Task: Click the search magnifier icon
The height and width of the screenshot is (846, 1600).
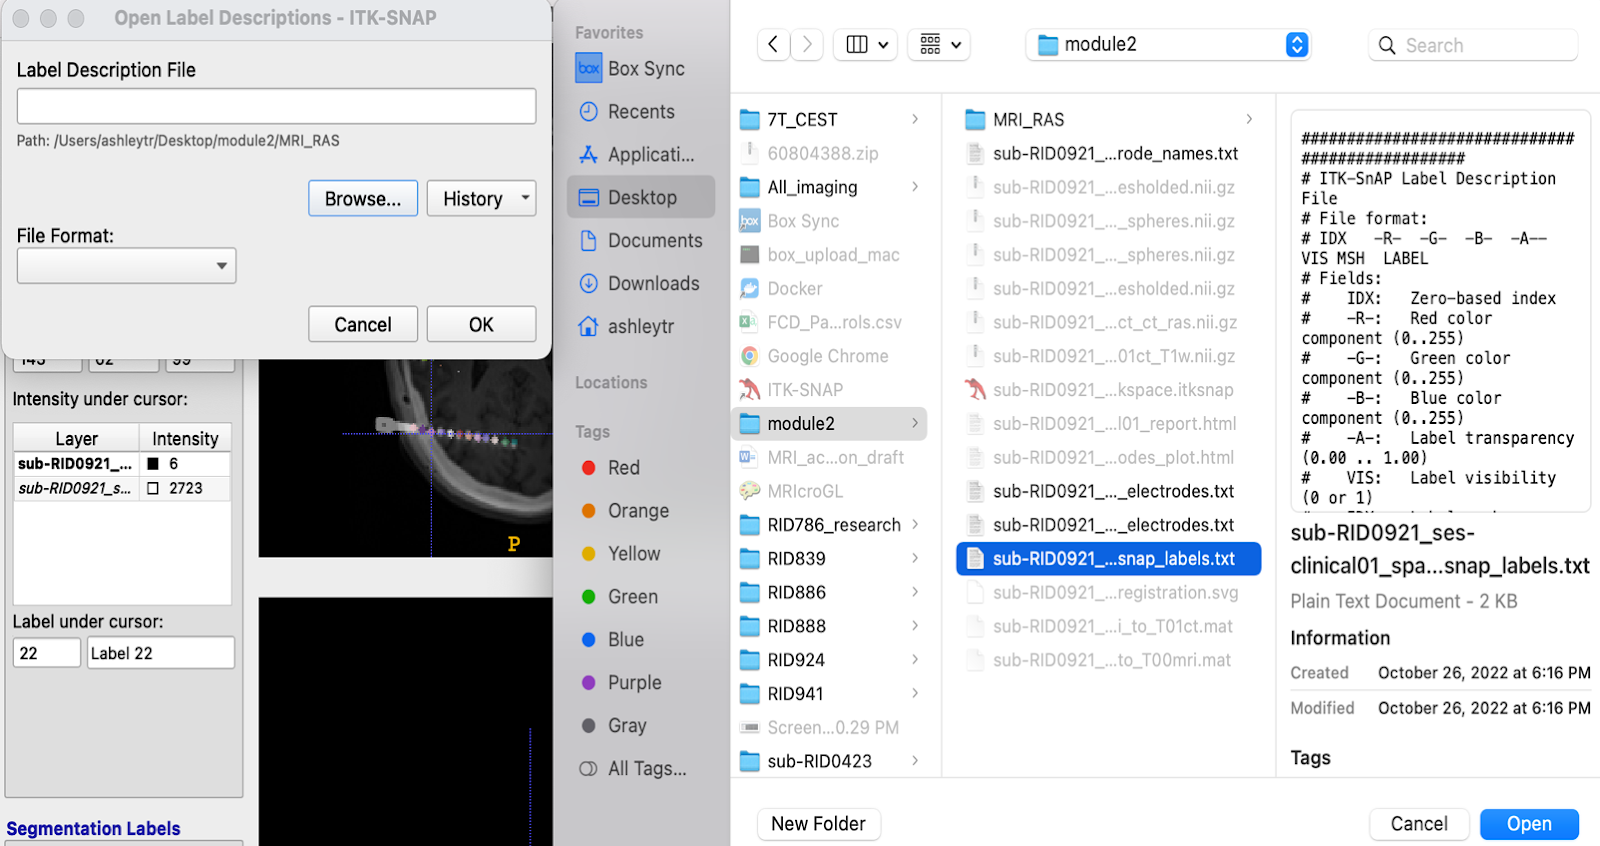Action: (x=1387, y=45)
